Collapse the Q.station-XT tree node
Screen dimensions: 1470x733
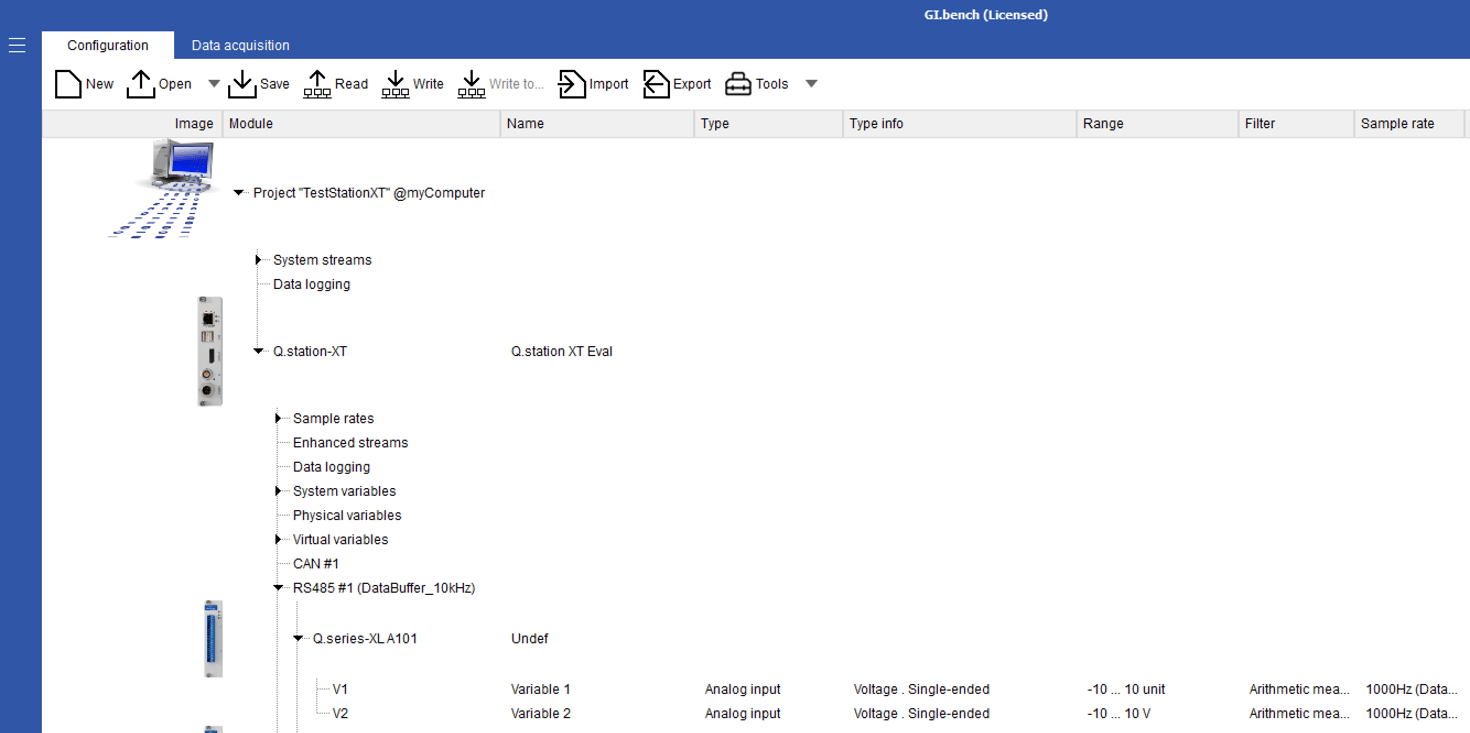259,351
